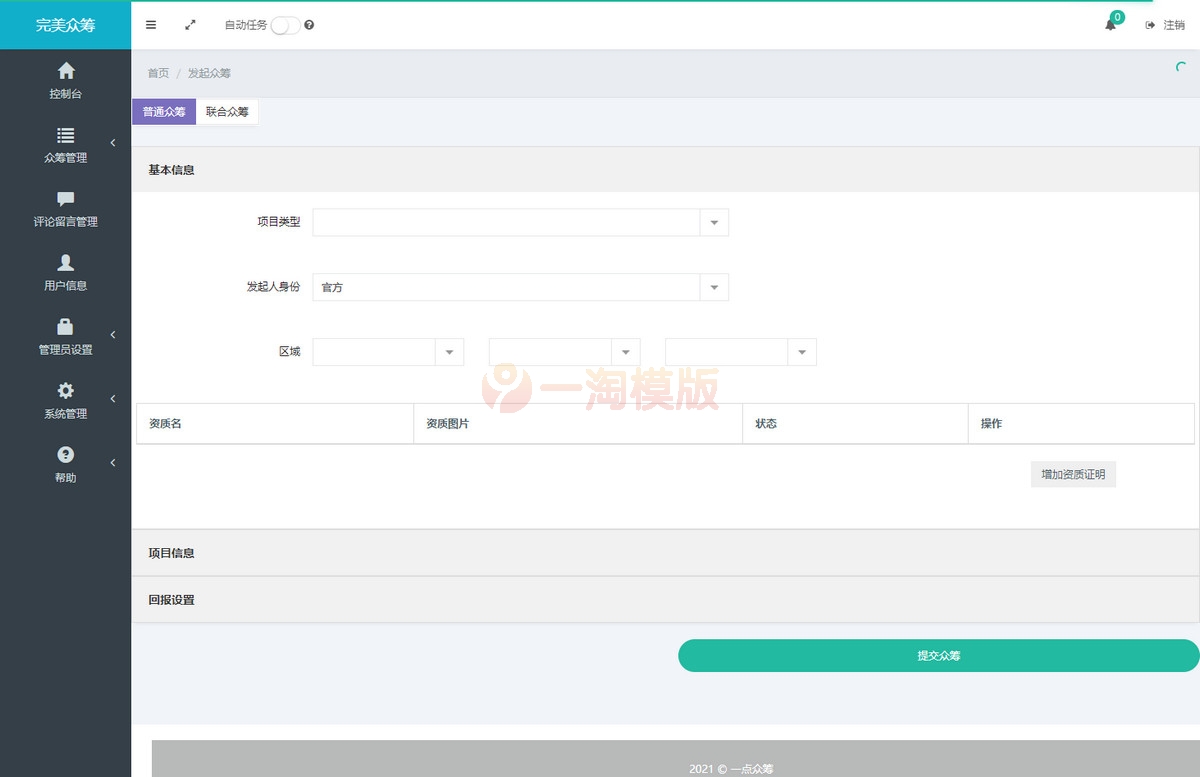1200x777 pixels.
Task: Expand the 回报设置 section
Action: [x=172, y=600]
